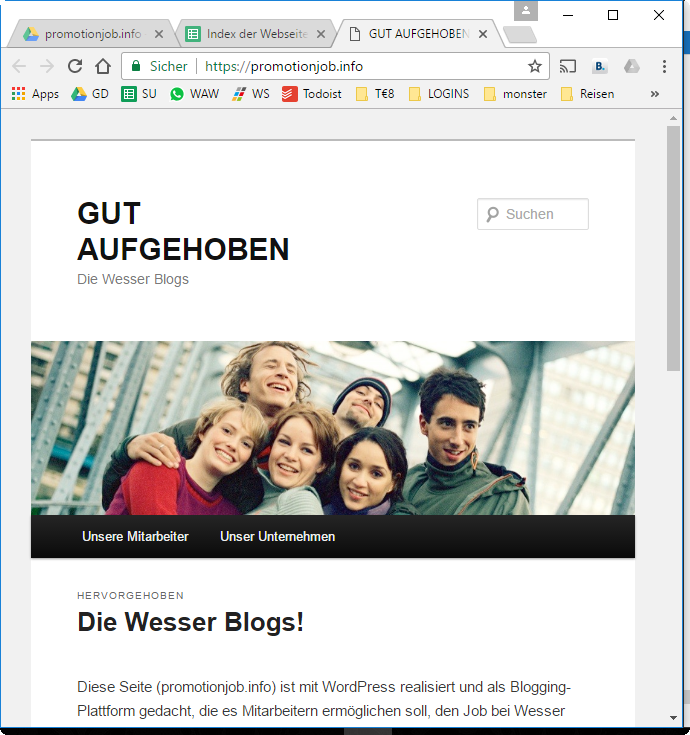690x735 pixels.
Task: Switch to the first promotionjob.info tab
Action: [x=92, y=34]
